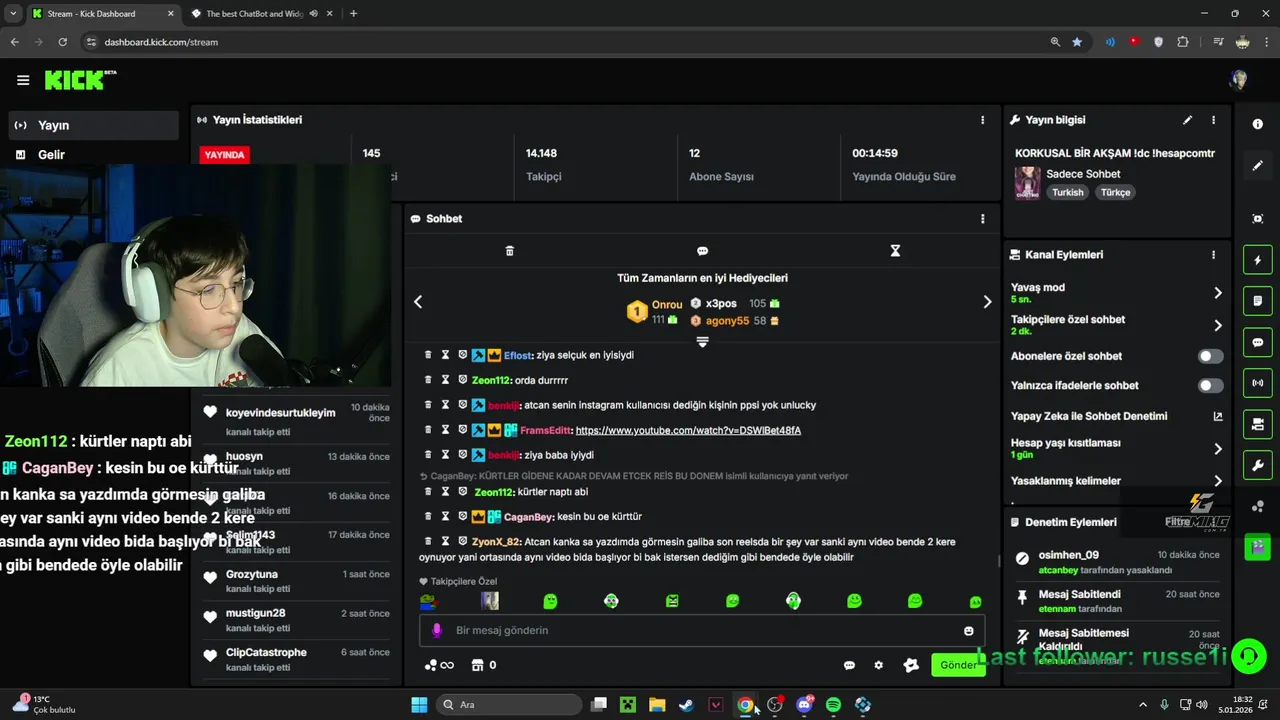Insert the Pepe frog emote
This screenshot has width=1280, height=720.
pos(428,601)
